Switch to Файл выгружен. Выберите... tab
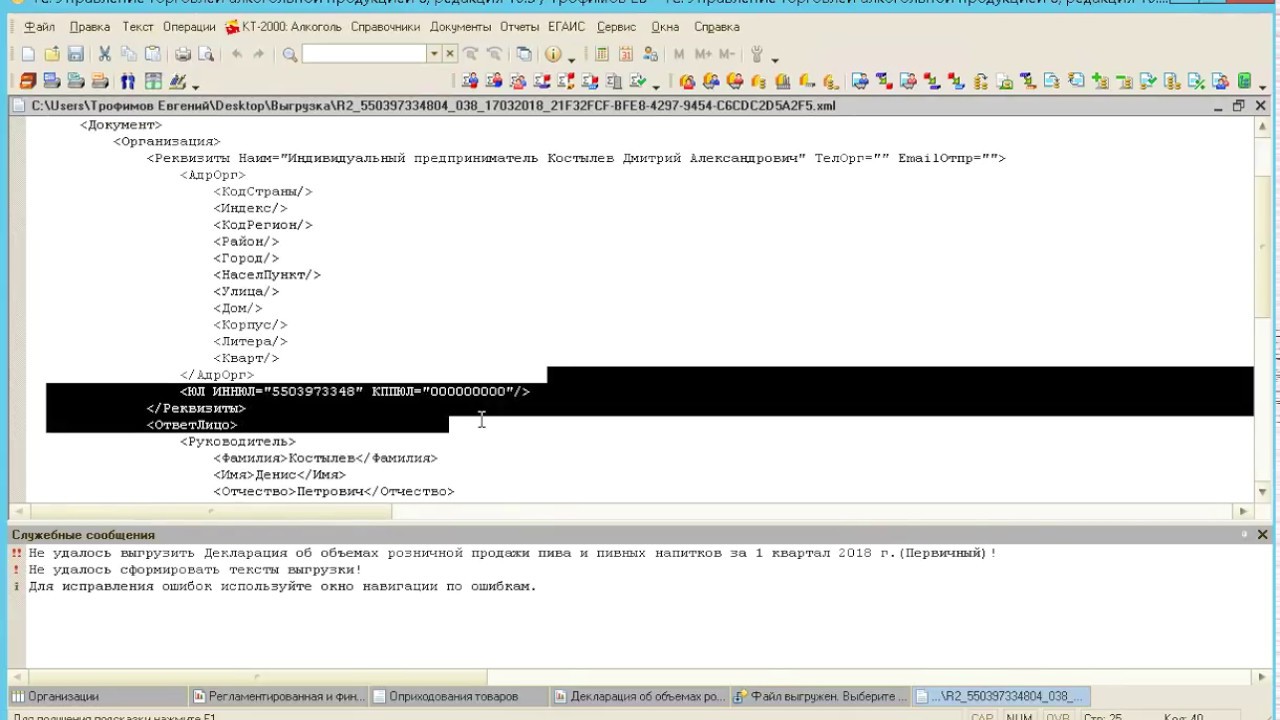This screenshot has width=1280, height=720. pyautogui.click(x=820, y=696)
